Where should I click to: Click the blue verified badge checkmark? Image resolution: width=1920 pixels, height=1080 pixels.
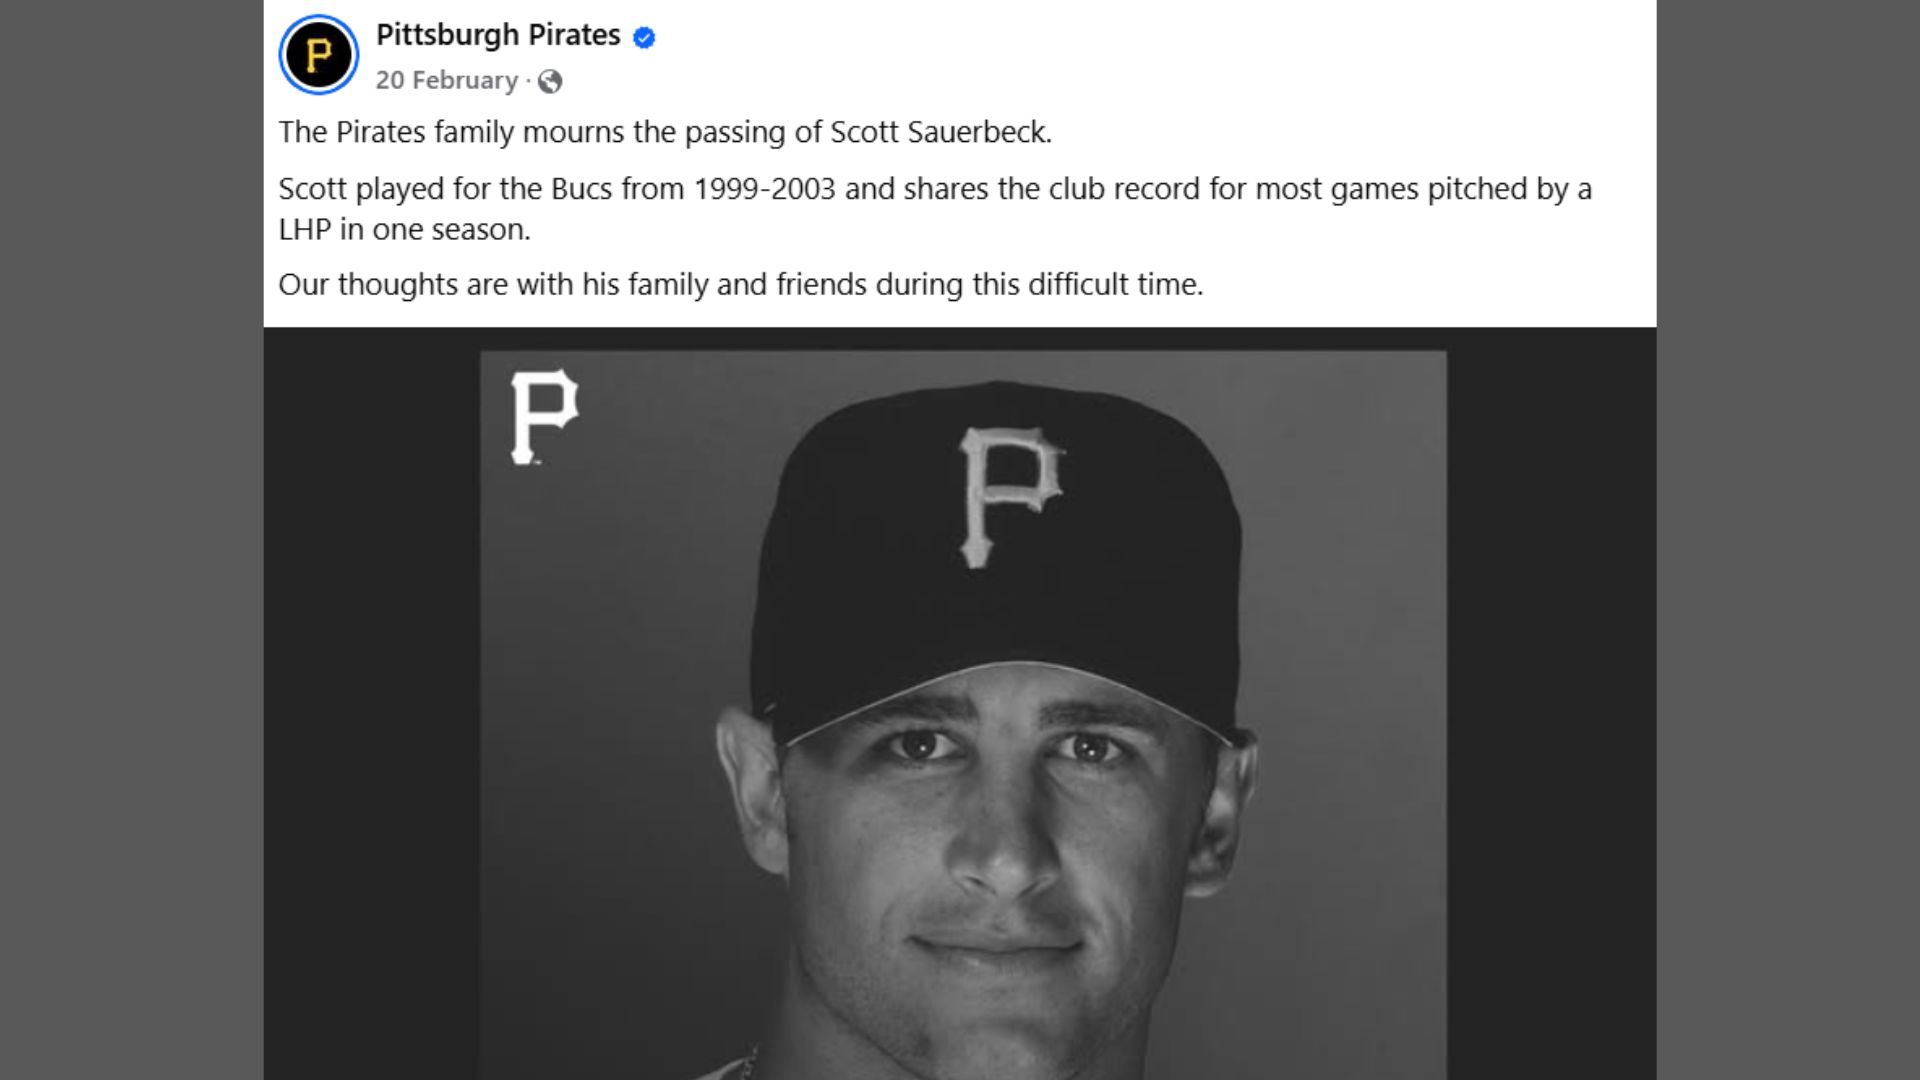[645, 38]
